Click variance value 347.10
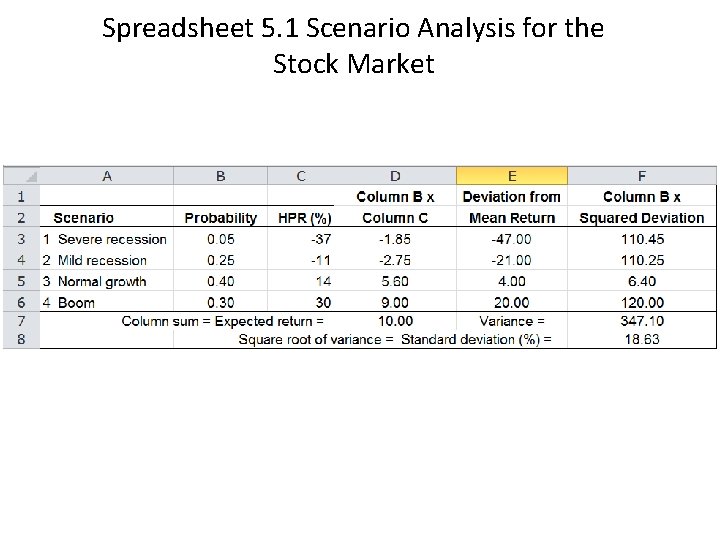The image size is (720, 540). 642,321
